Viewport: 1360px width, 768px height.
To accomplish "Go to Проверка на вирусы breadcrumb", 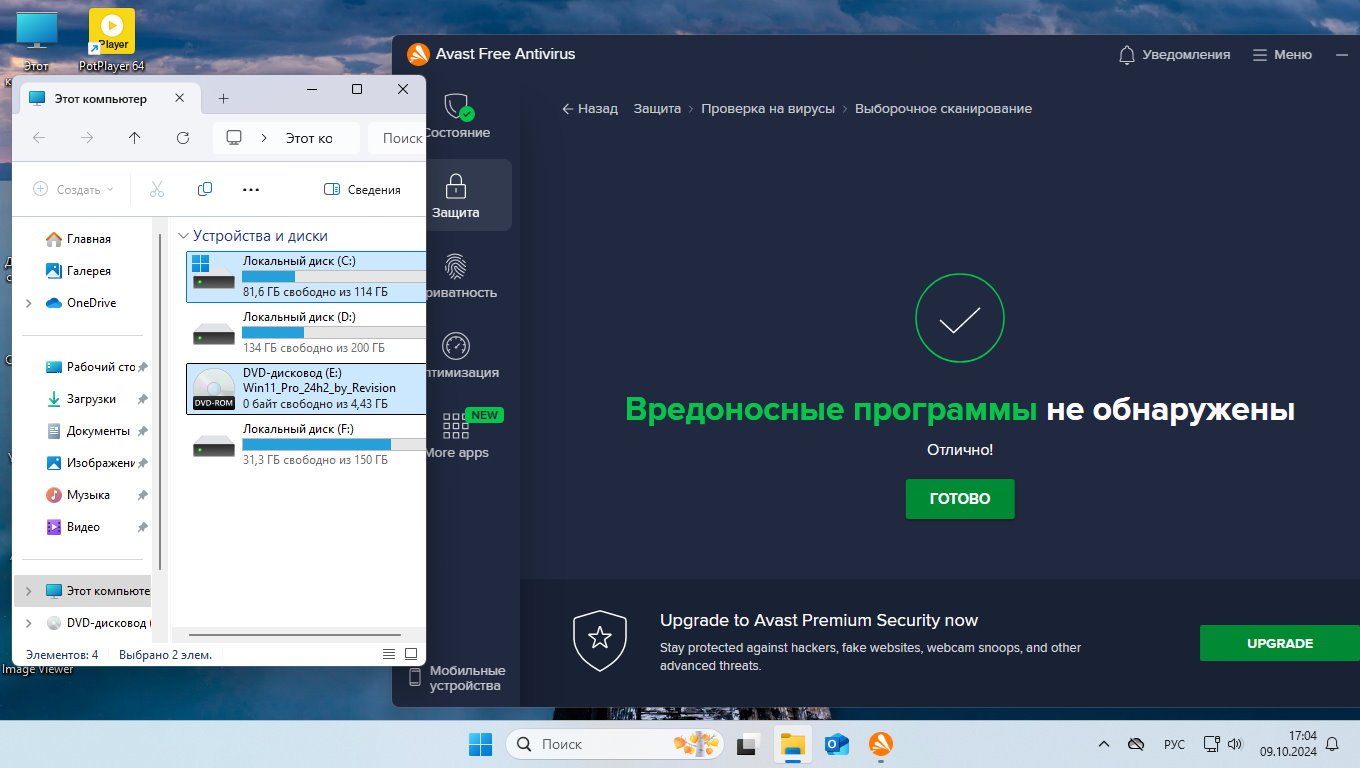I will tap(768, 108).
